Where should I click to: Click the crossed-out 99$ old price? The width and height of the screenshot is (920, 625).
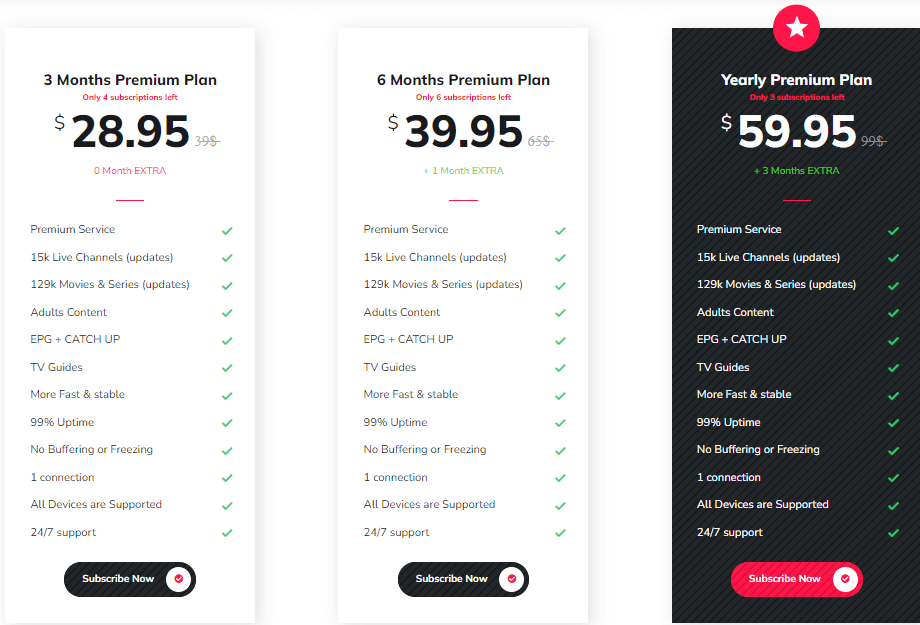(x=873, y=142)
